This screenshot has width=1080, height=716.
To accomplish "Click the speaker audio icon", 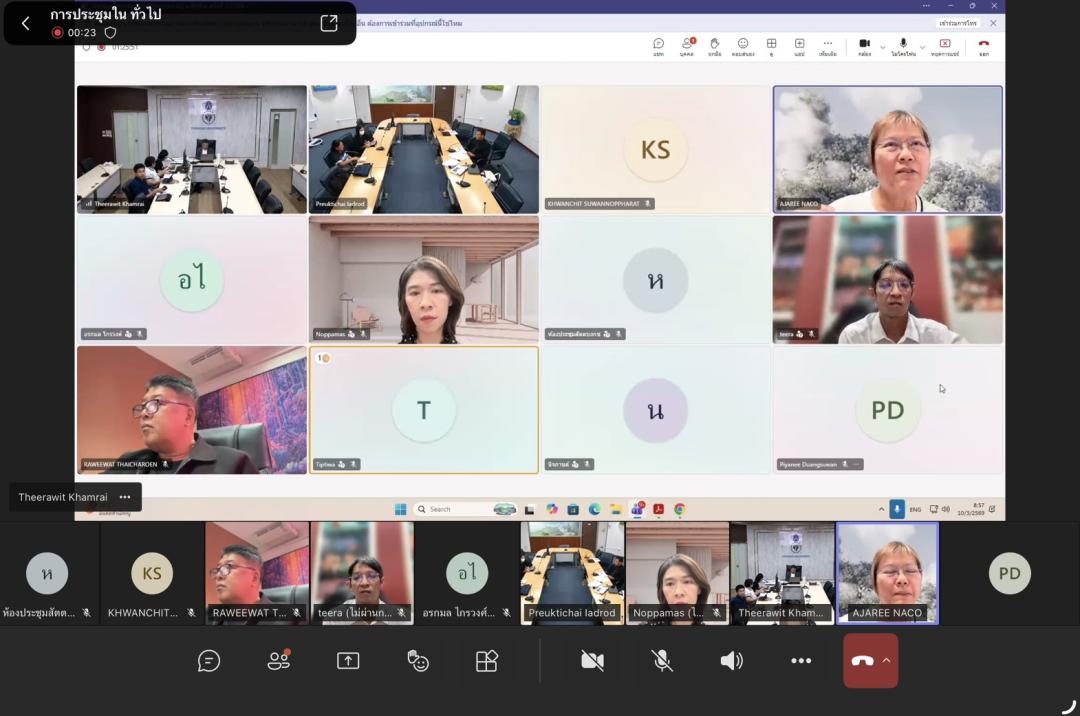I will (x=732, y=661).
